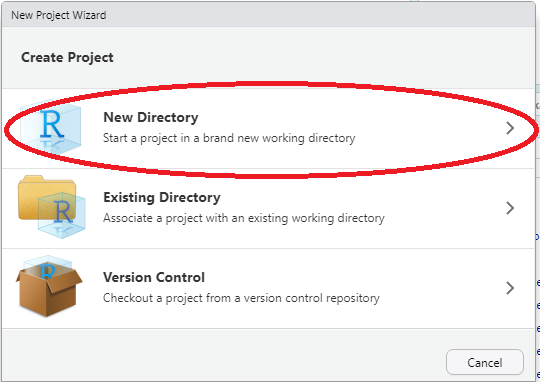Cancel the New Project Wizard
This screenshot has width=540, height=382.
click(485, 362)
